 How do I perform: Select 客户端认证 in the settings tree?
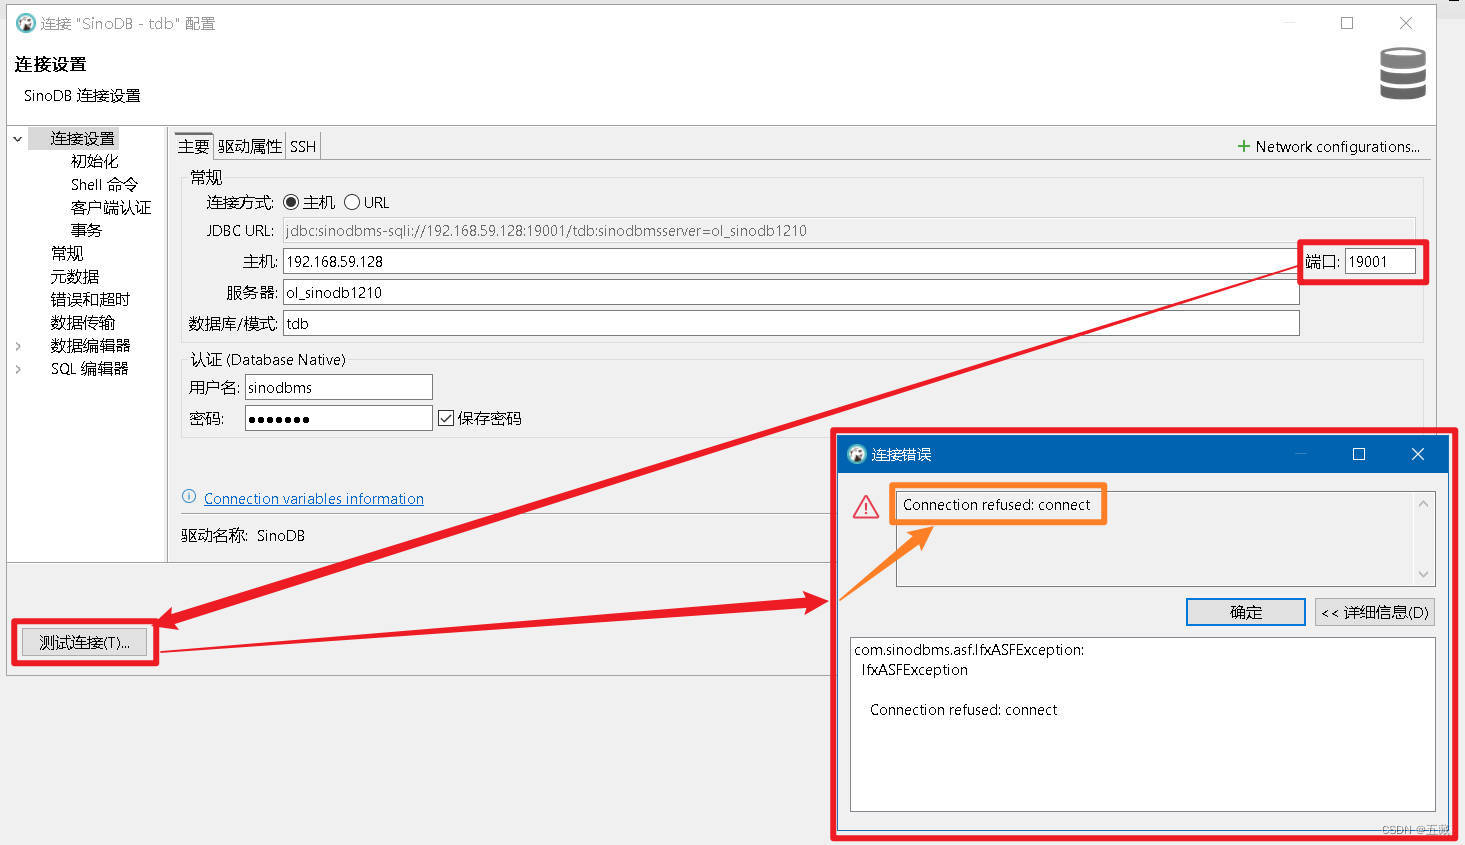(111, 207)
